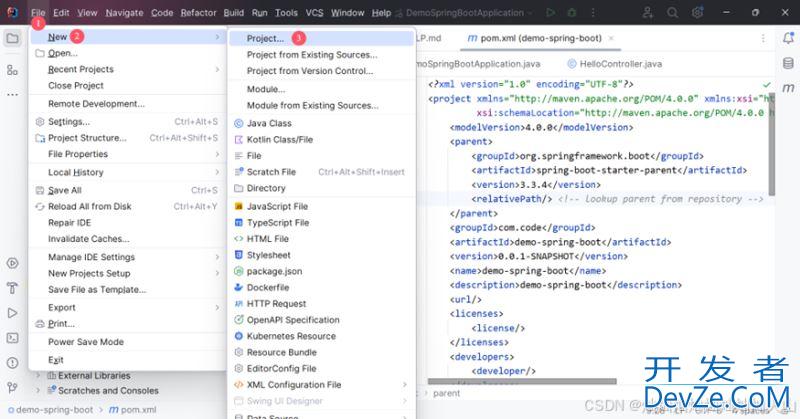The width and height of the screenshot is (800, 419).
Task: Open DemoSpringBootApplication run configuration dropdown
Action: point(465,13)
